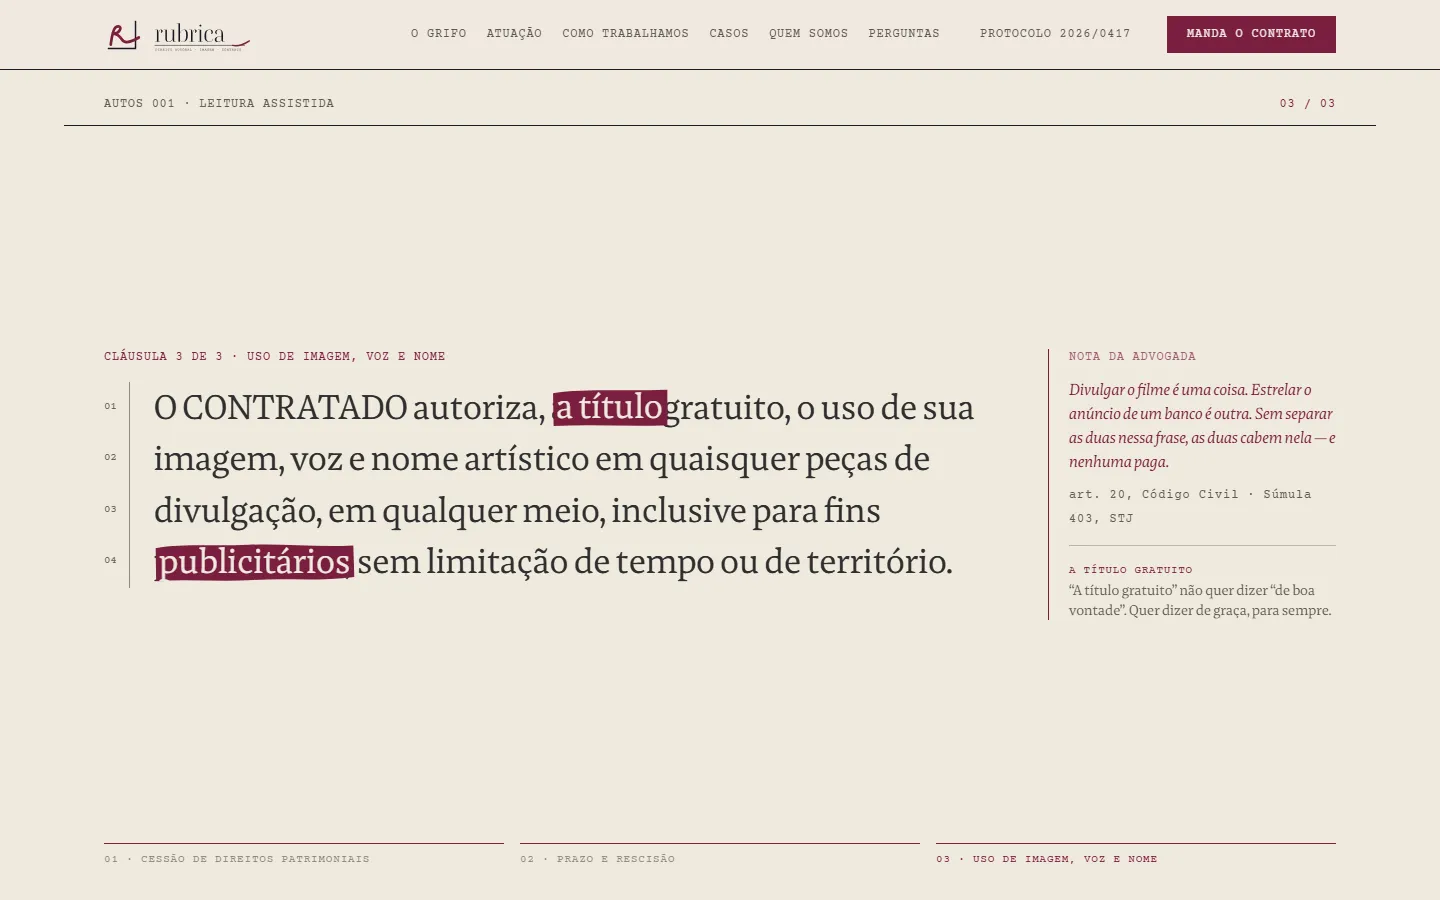
Task: Click the Protocolo 2026/0417 label
Action: point(1055,34)
